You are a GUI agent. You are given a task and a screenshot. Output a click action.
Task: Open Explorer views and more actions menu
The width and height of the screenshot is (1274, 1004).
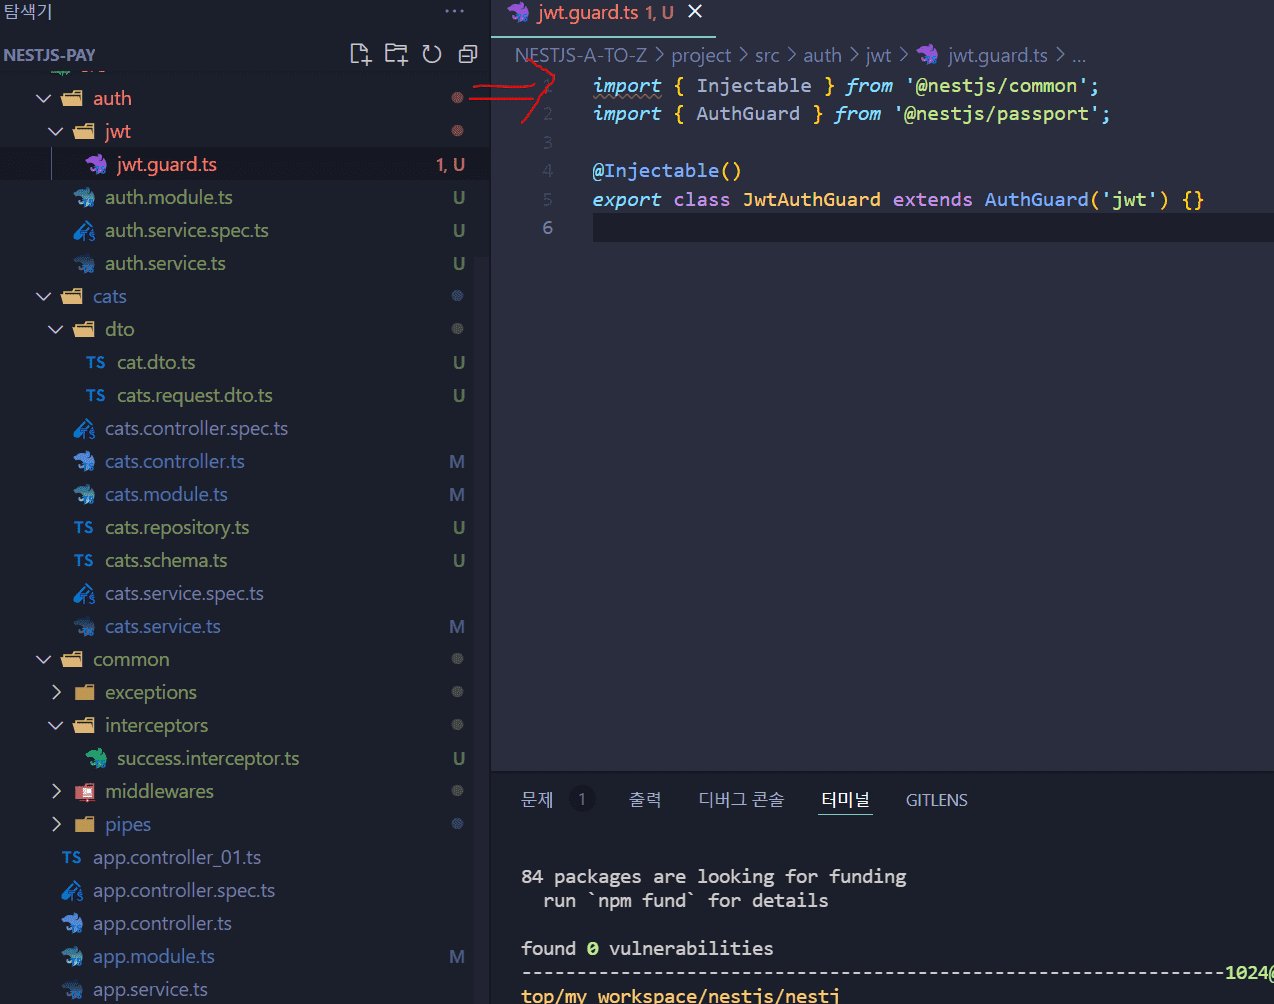tap(455, 12)
